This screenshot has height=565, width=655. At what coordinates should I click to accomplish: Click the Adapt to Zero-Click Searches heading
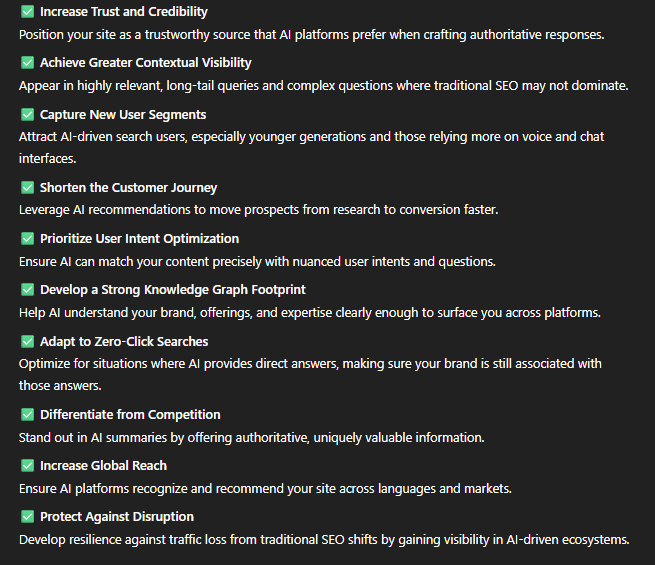pos(124,342)
